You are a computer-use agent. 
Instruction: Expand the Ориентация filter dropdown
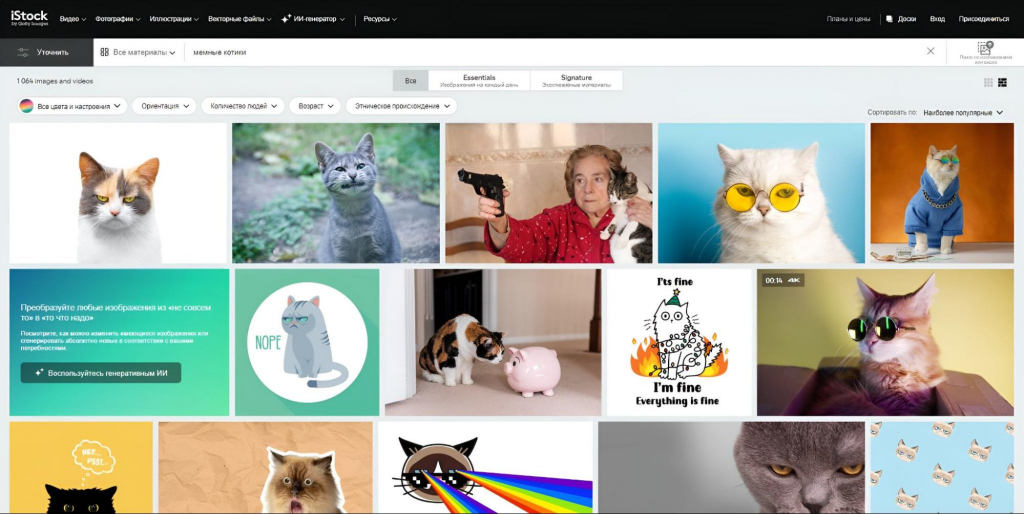164,106
